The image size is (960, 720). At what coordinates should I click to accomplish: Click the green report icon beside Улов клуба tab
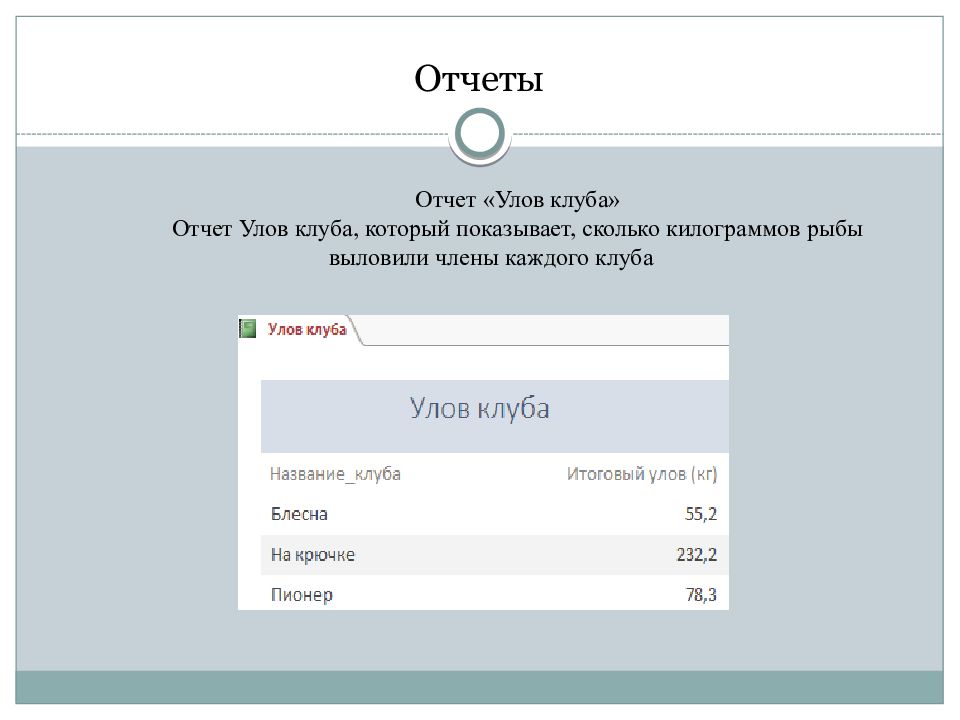tap(248, 329)
